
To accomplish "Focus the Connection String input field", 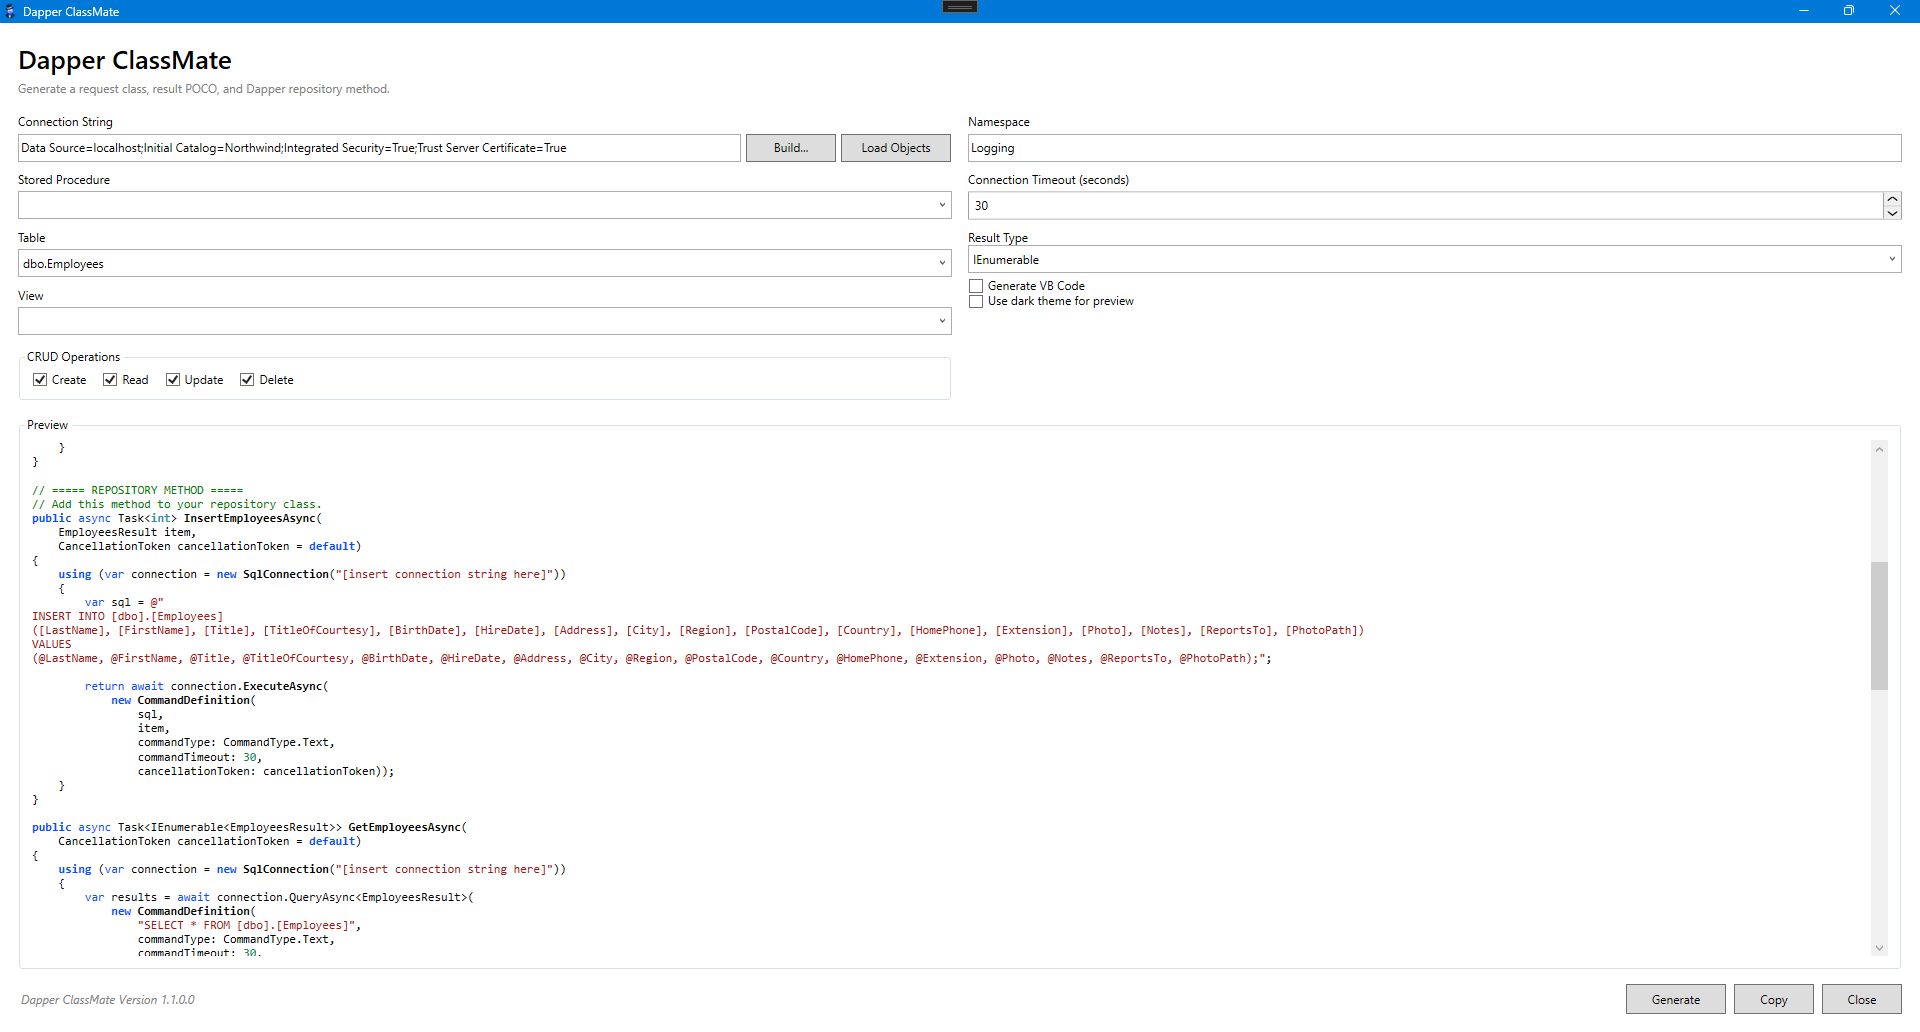I will (x=379, y=148).
